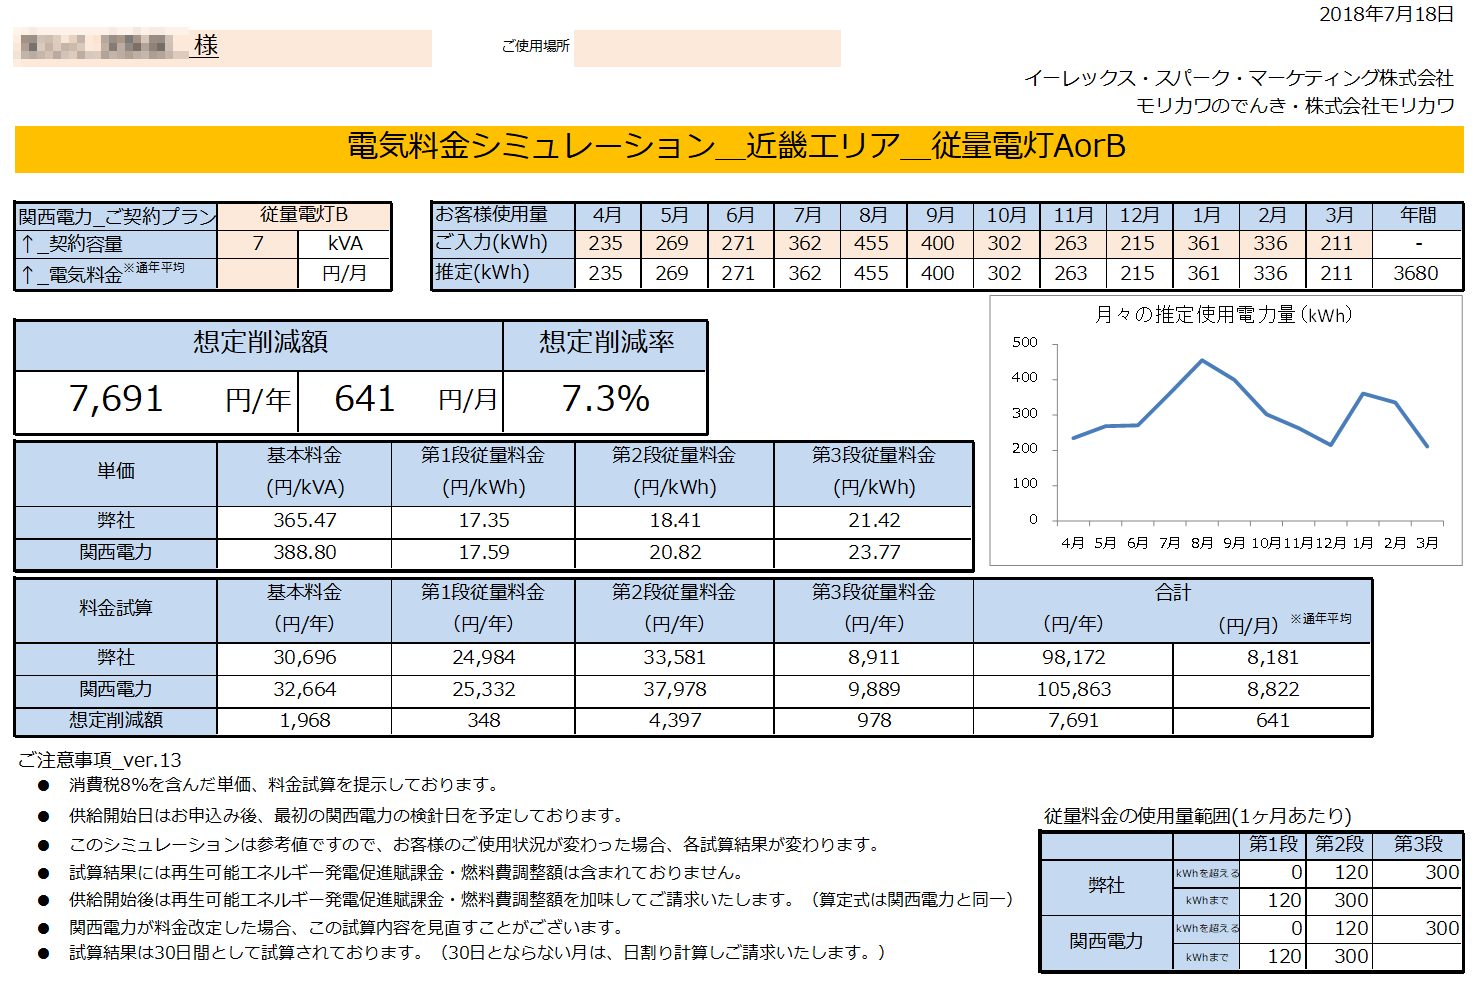Click the December usage input 215
The image size is (1475, 989).
coord(1137,243)
